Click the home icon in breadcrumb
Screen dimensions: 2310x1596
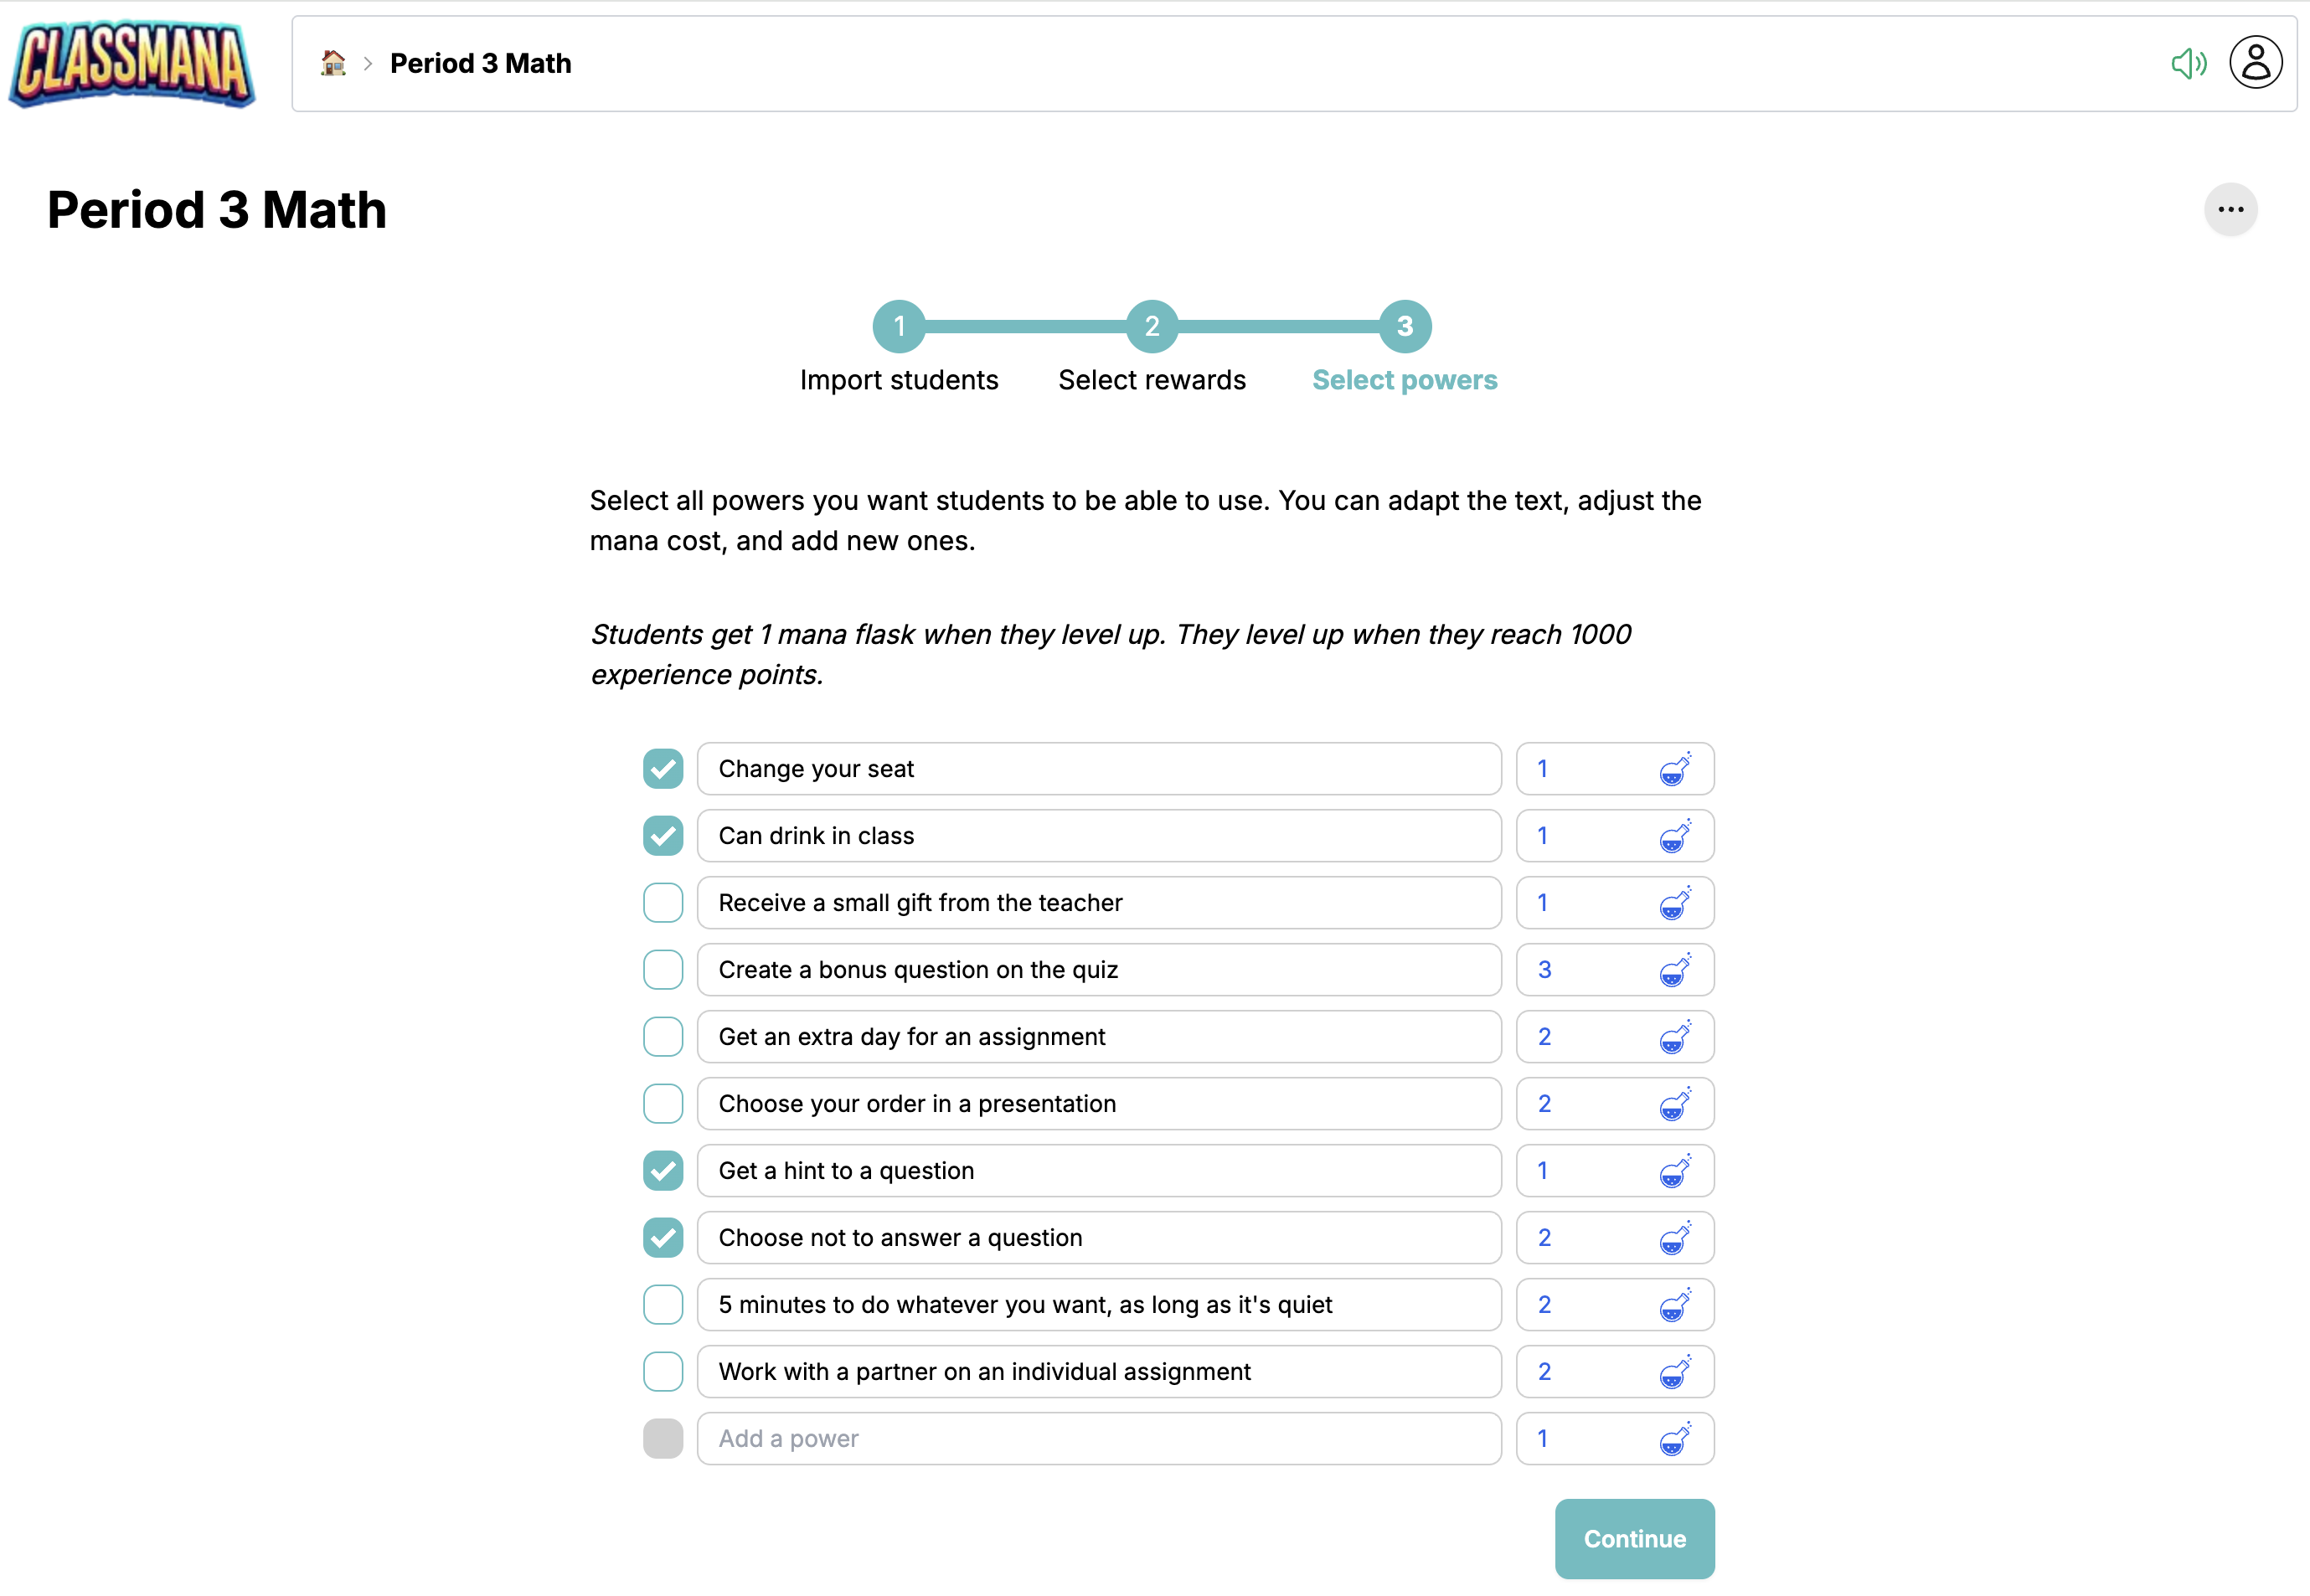pyautogui.click(x=333, y=63)
